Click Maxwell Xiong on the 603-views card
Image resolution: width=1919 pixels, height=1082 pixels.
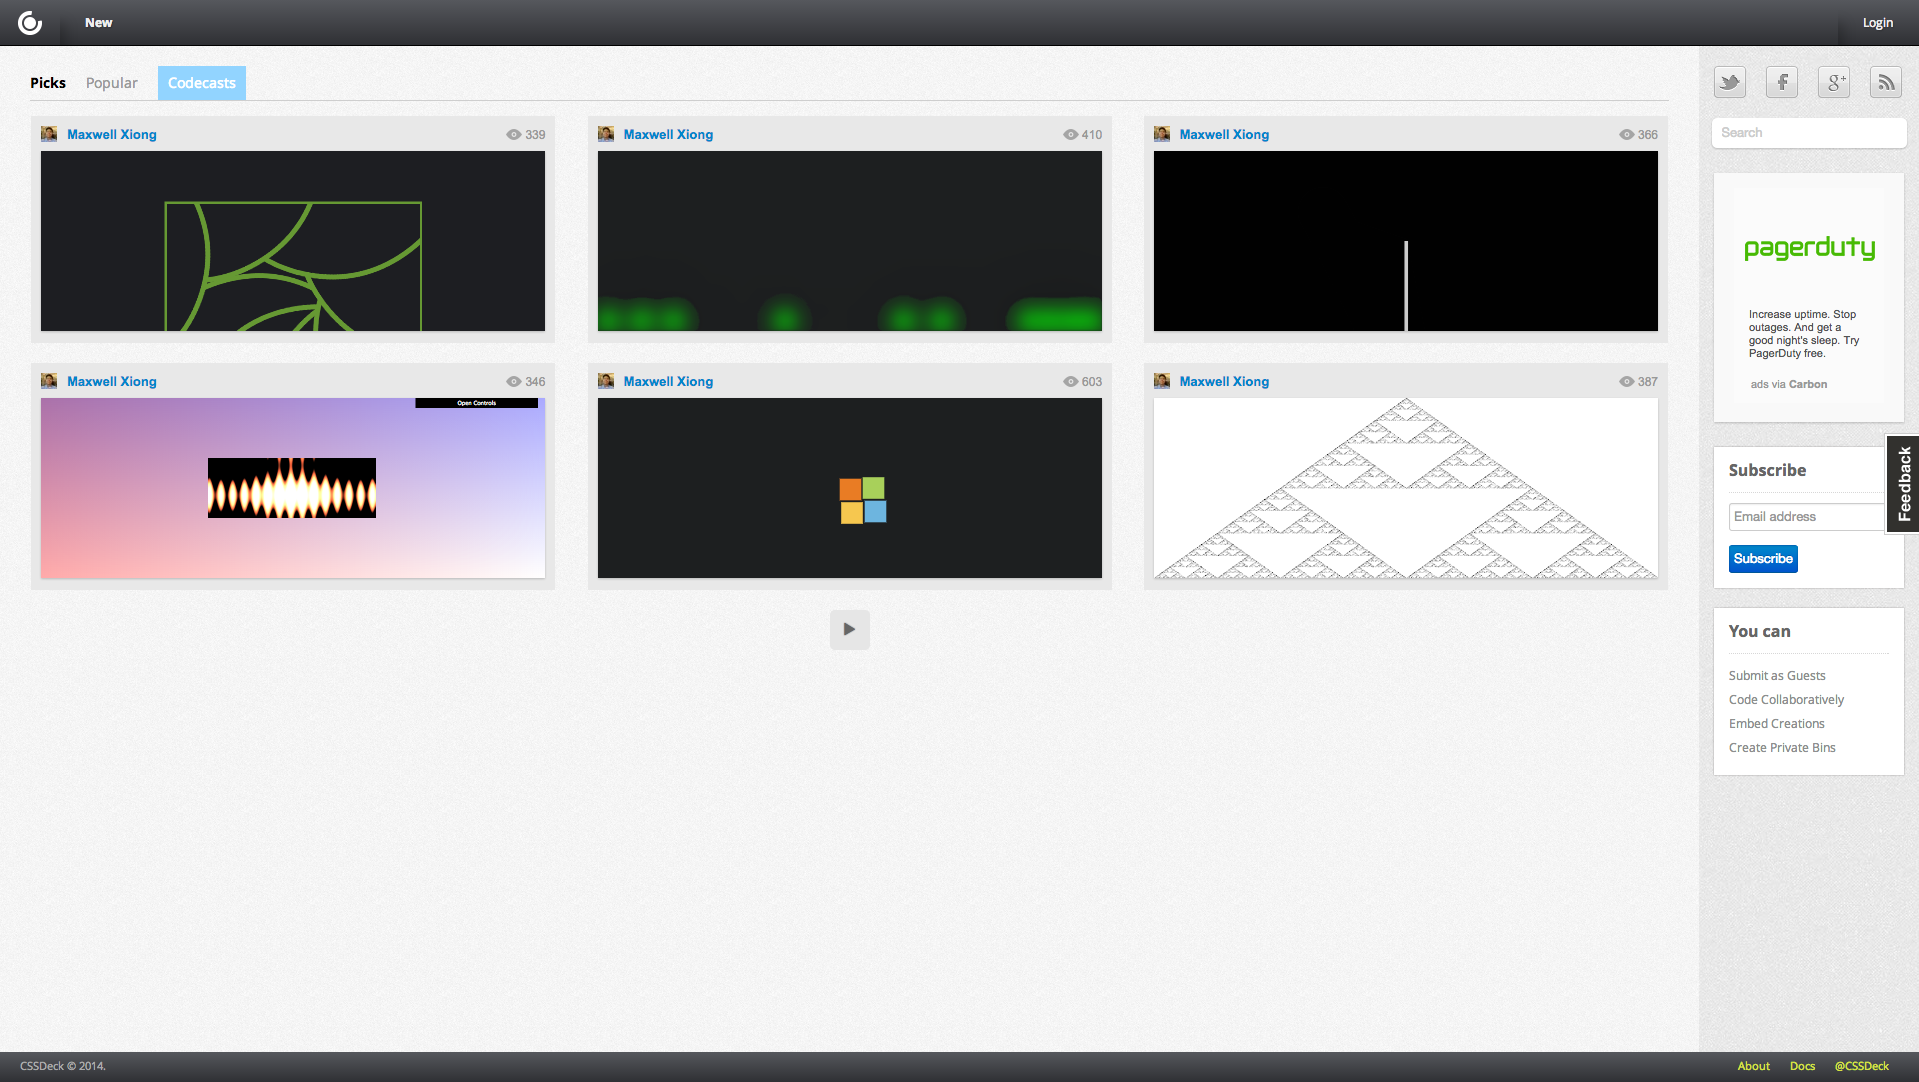click(x=668, y=381)
